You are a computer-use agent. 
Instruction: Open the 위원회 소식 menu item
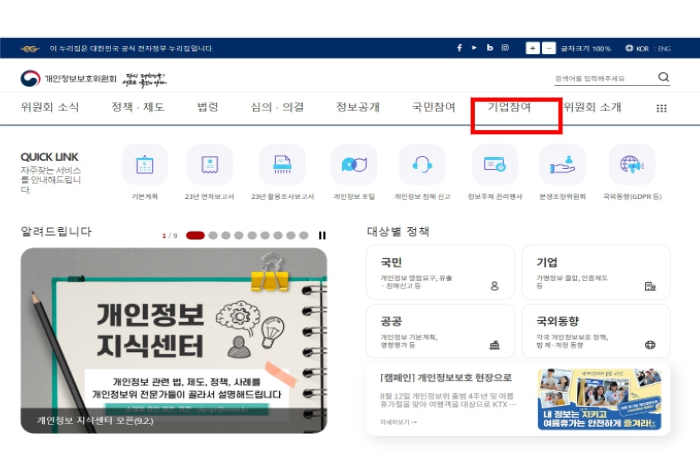pos(50,107)
